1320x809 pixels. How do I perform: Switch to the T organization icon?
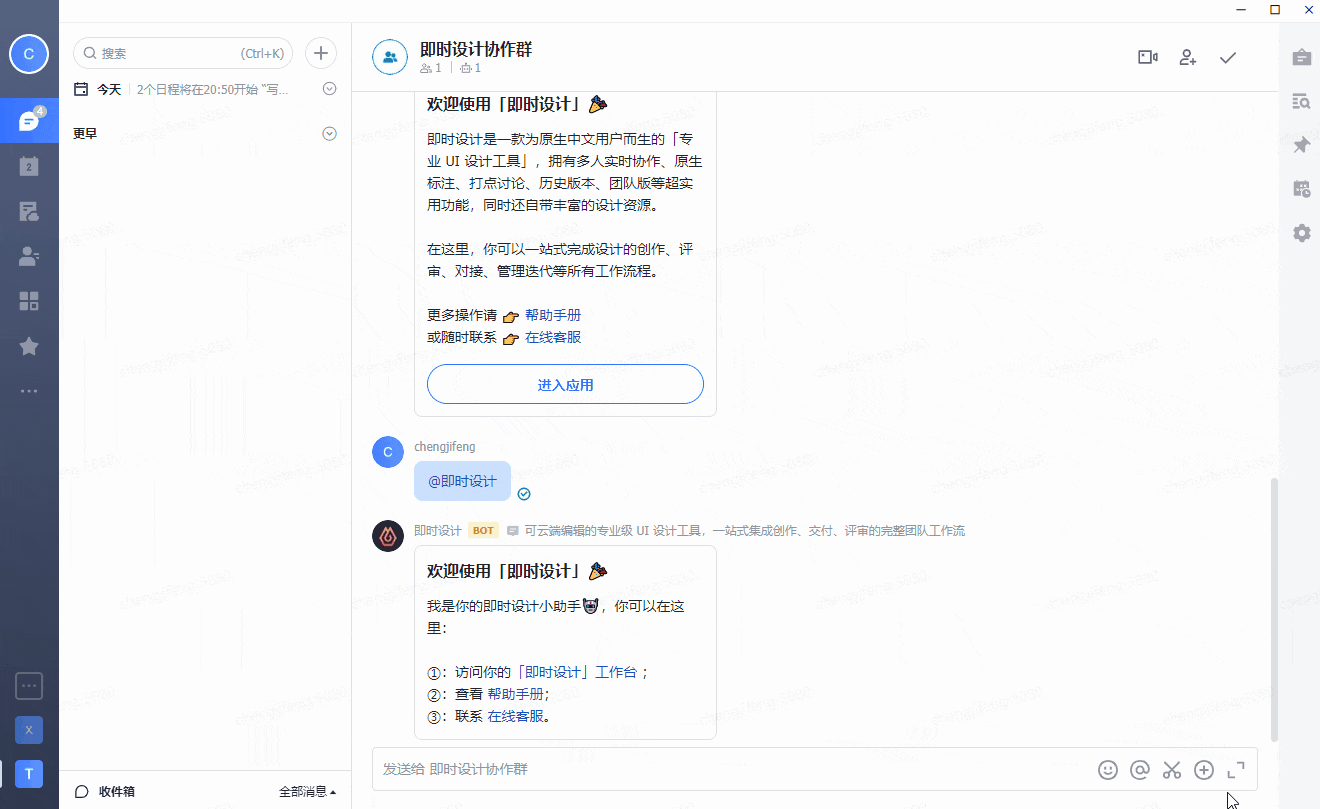click(x=29, y=774)
